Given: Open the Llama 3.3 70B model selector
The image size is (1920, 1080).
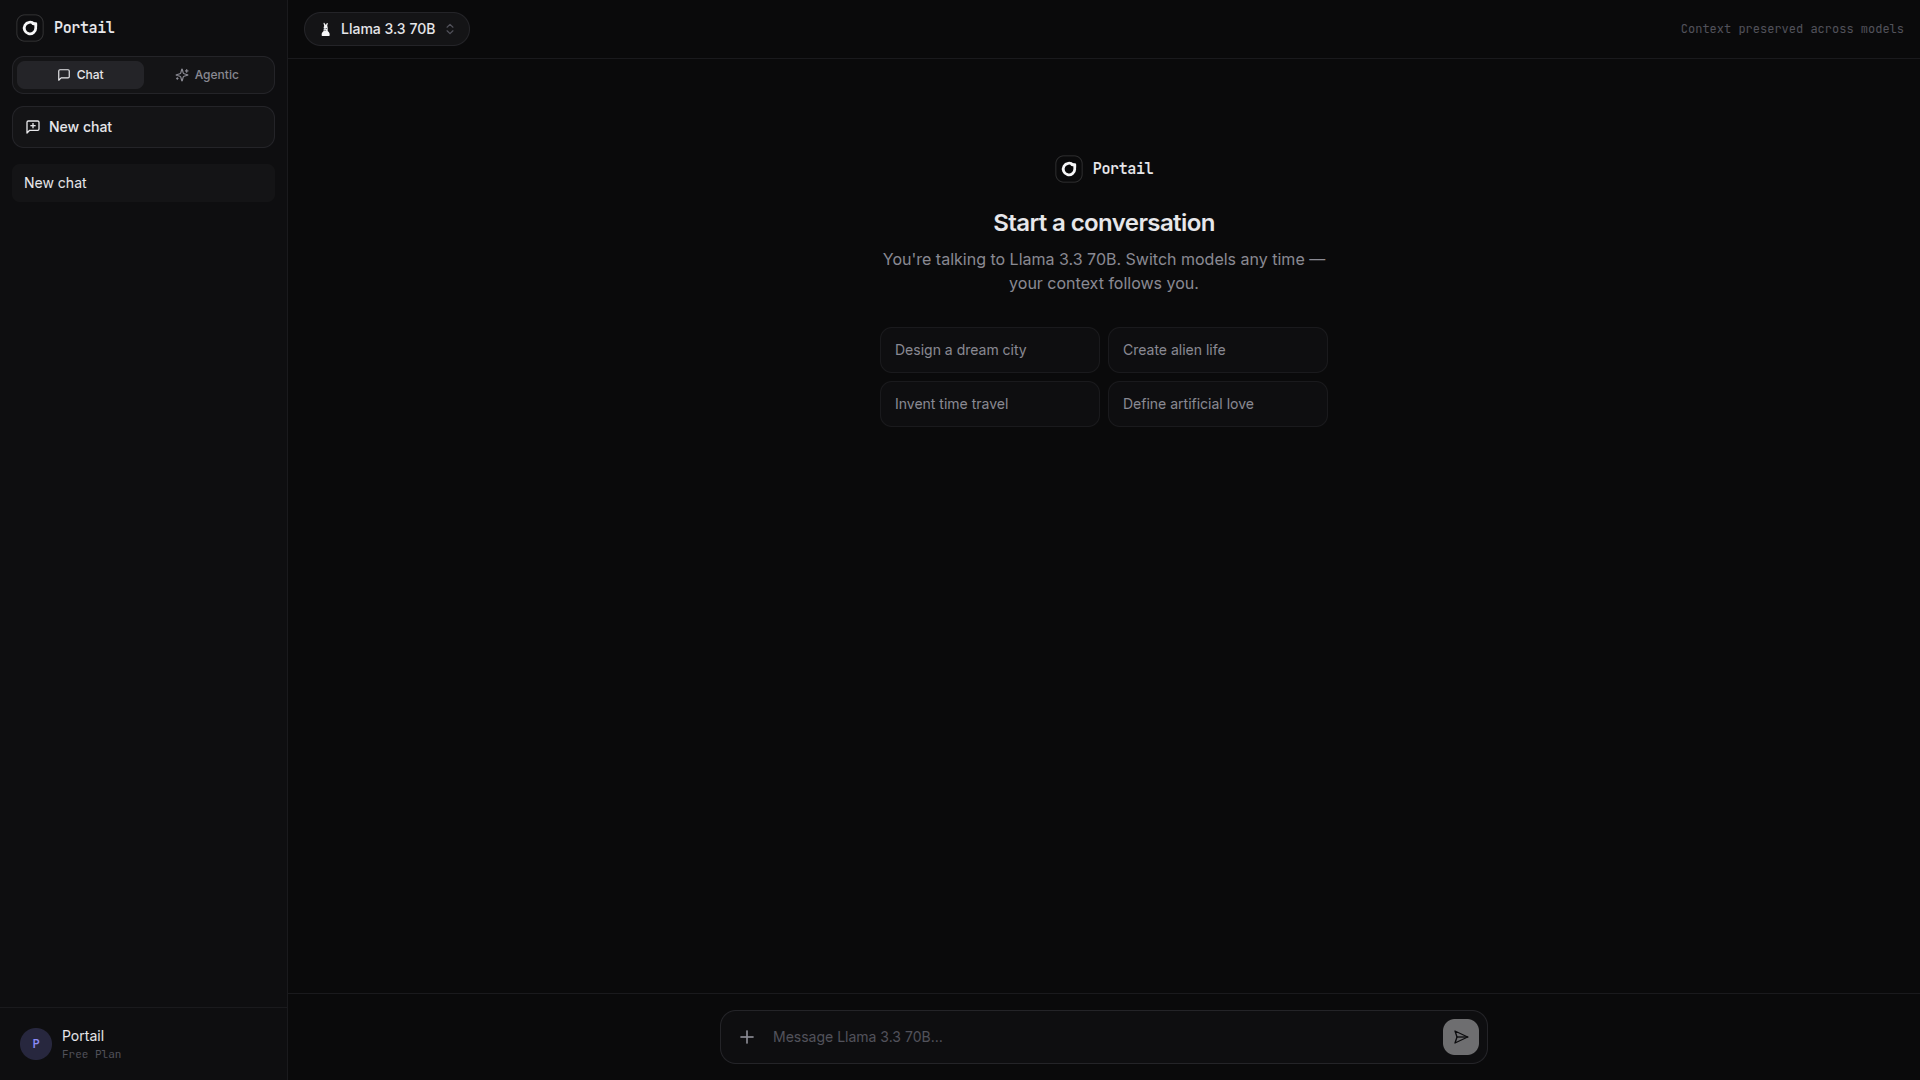Looking at the screenshot, I should 387,29.
